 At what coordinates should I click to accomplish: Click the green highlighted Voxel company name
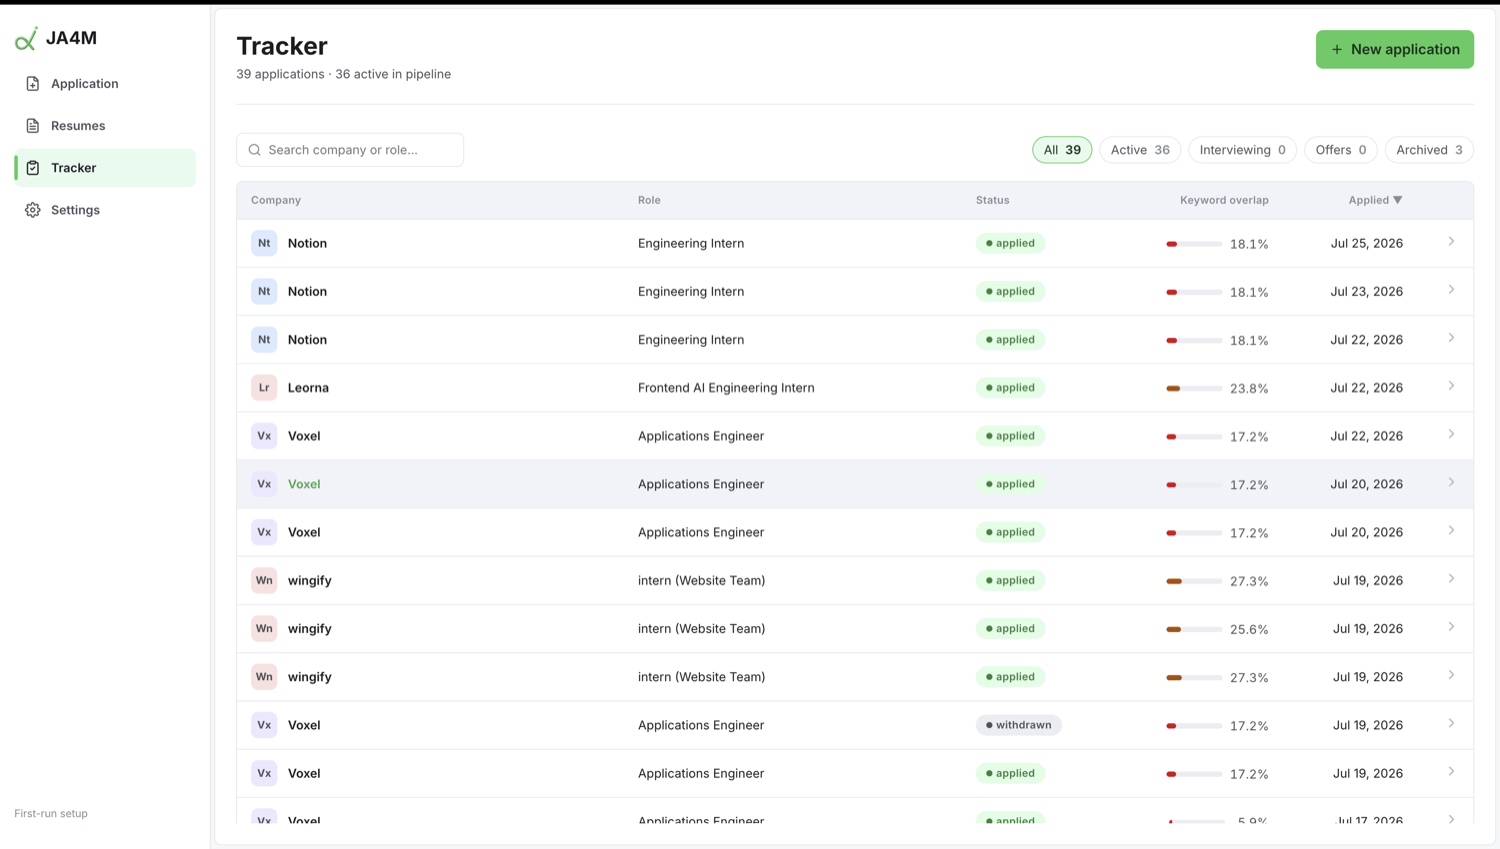tap(304, 484)
